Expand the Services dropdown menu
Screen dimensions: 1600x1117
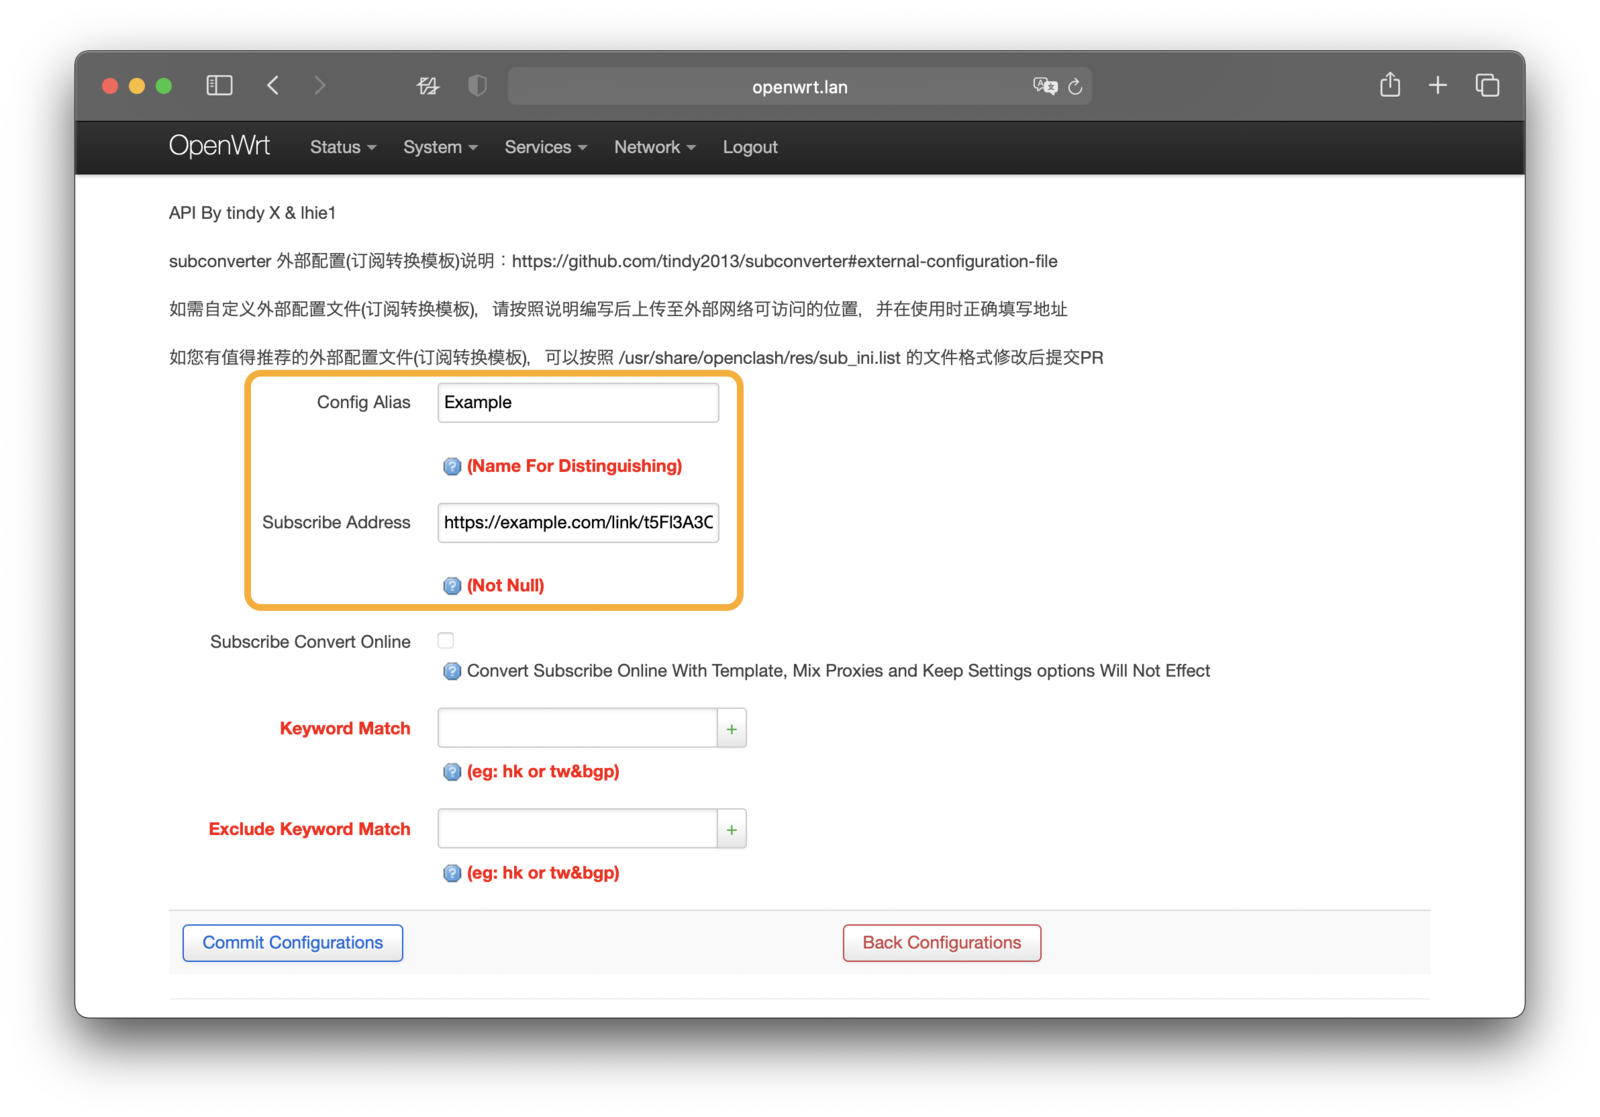pyautogui.click(x=545, y=147)
